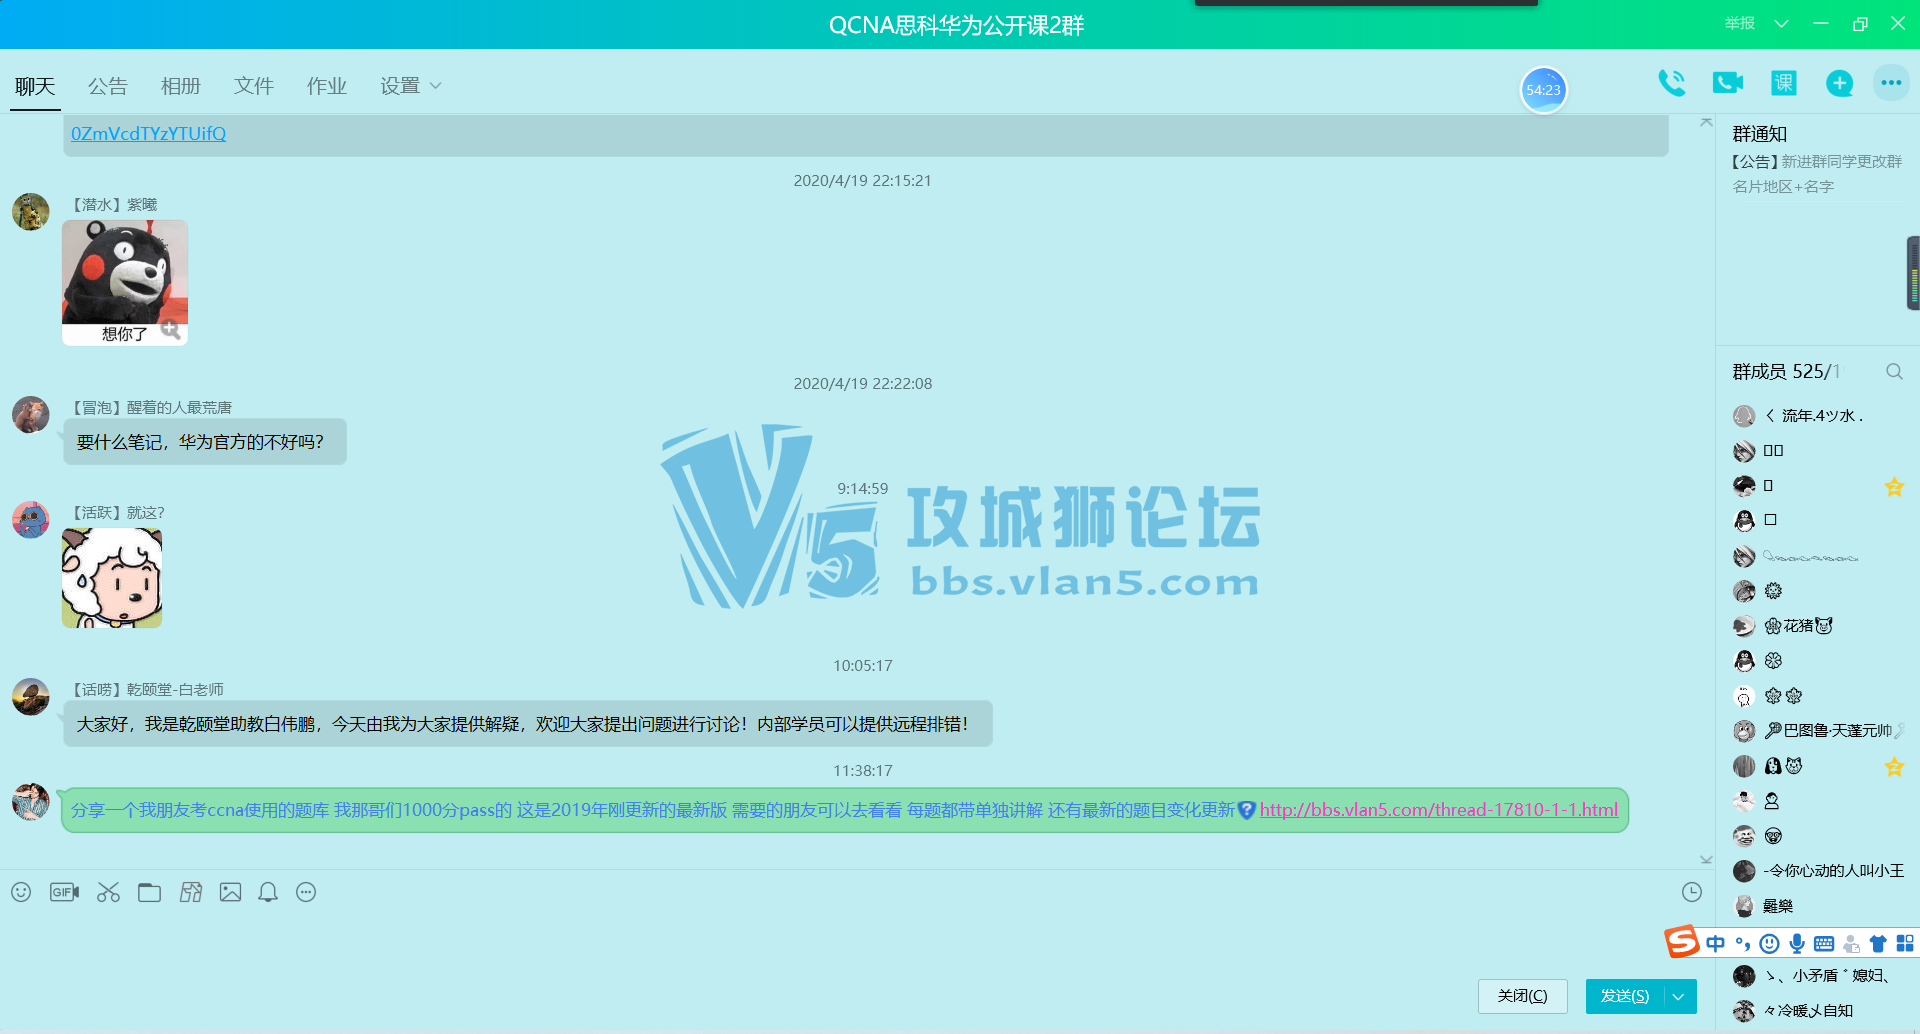Click the 要什么笔记 message bubble

coord(205,442)
